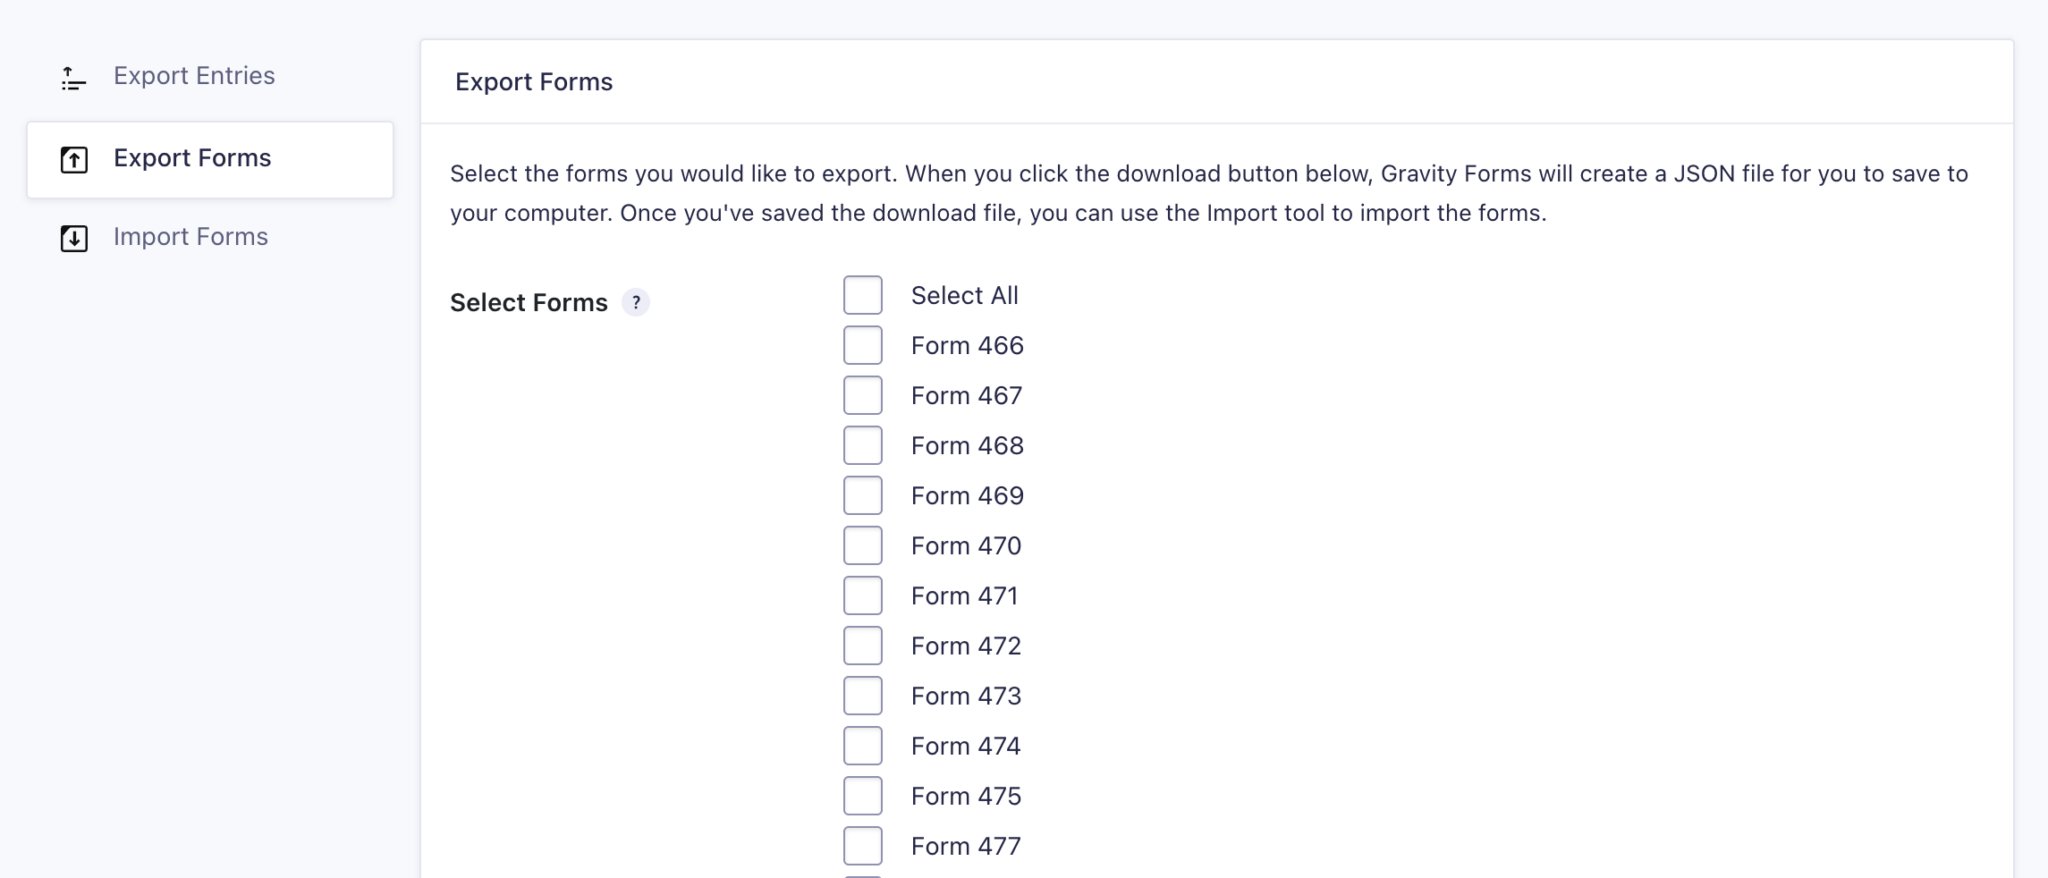Tick the checkbox for Form 471
The height and width of the screenshot is (878, 2048).
click(x=862, y=594)
